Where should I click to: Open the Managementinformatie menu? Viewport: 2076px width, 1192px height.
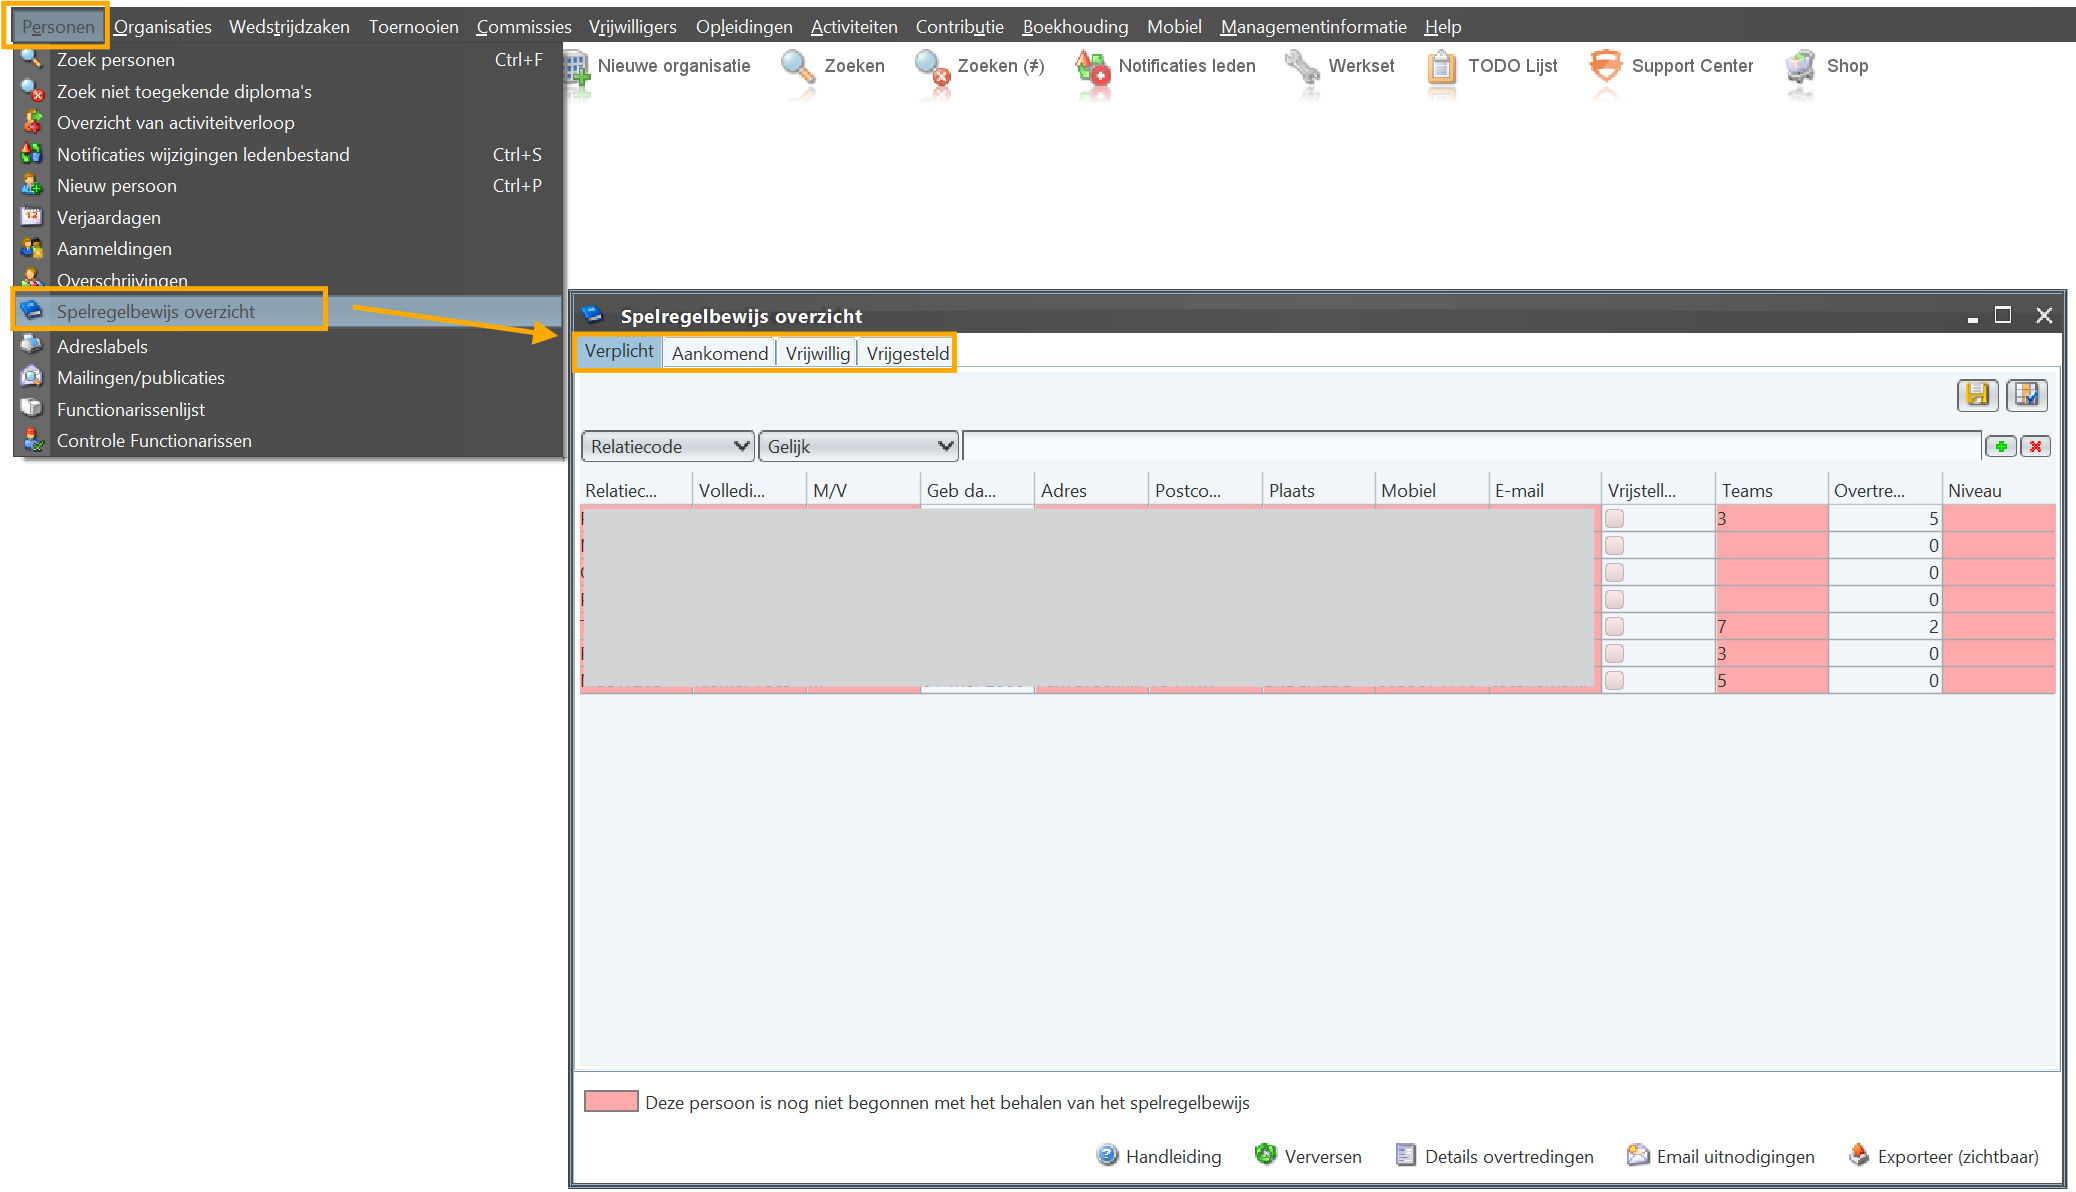[x=1313, y=27]
